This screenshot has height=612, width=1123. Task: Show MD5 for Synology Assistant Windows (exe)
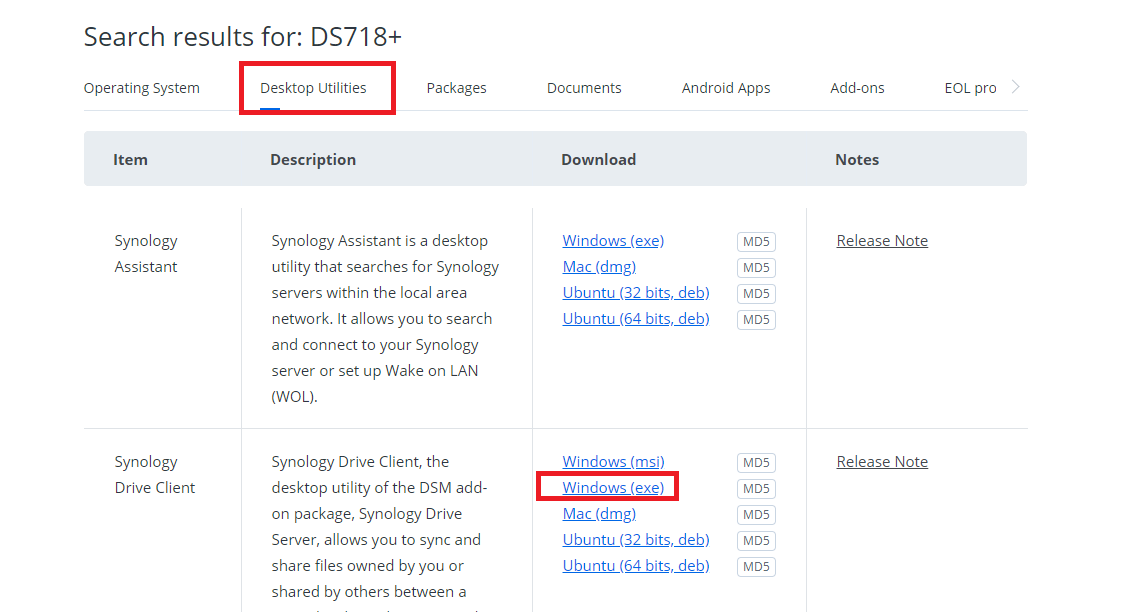click(x=756, y=242)
